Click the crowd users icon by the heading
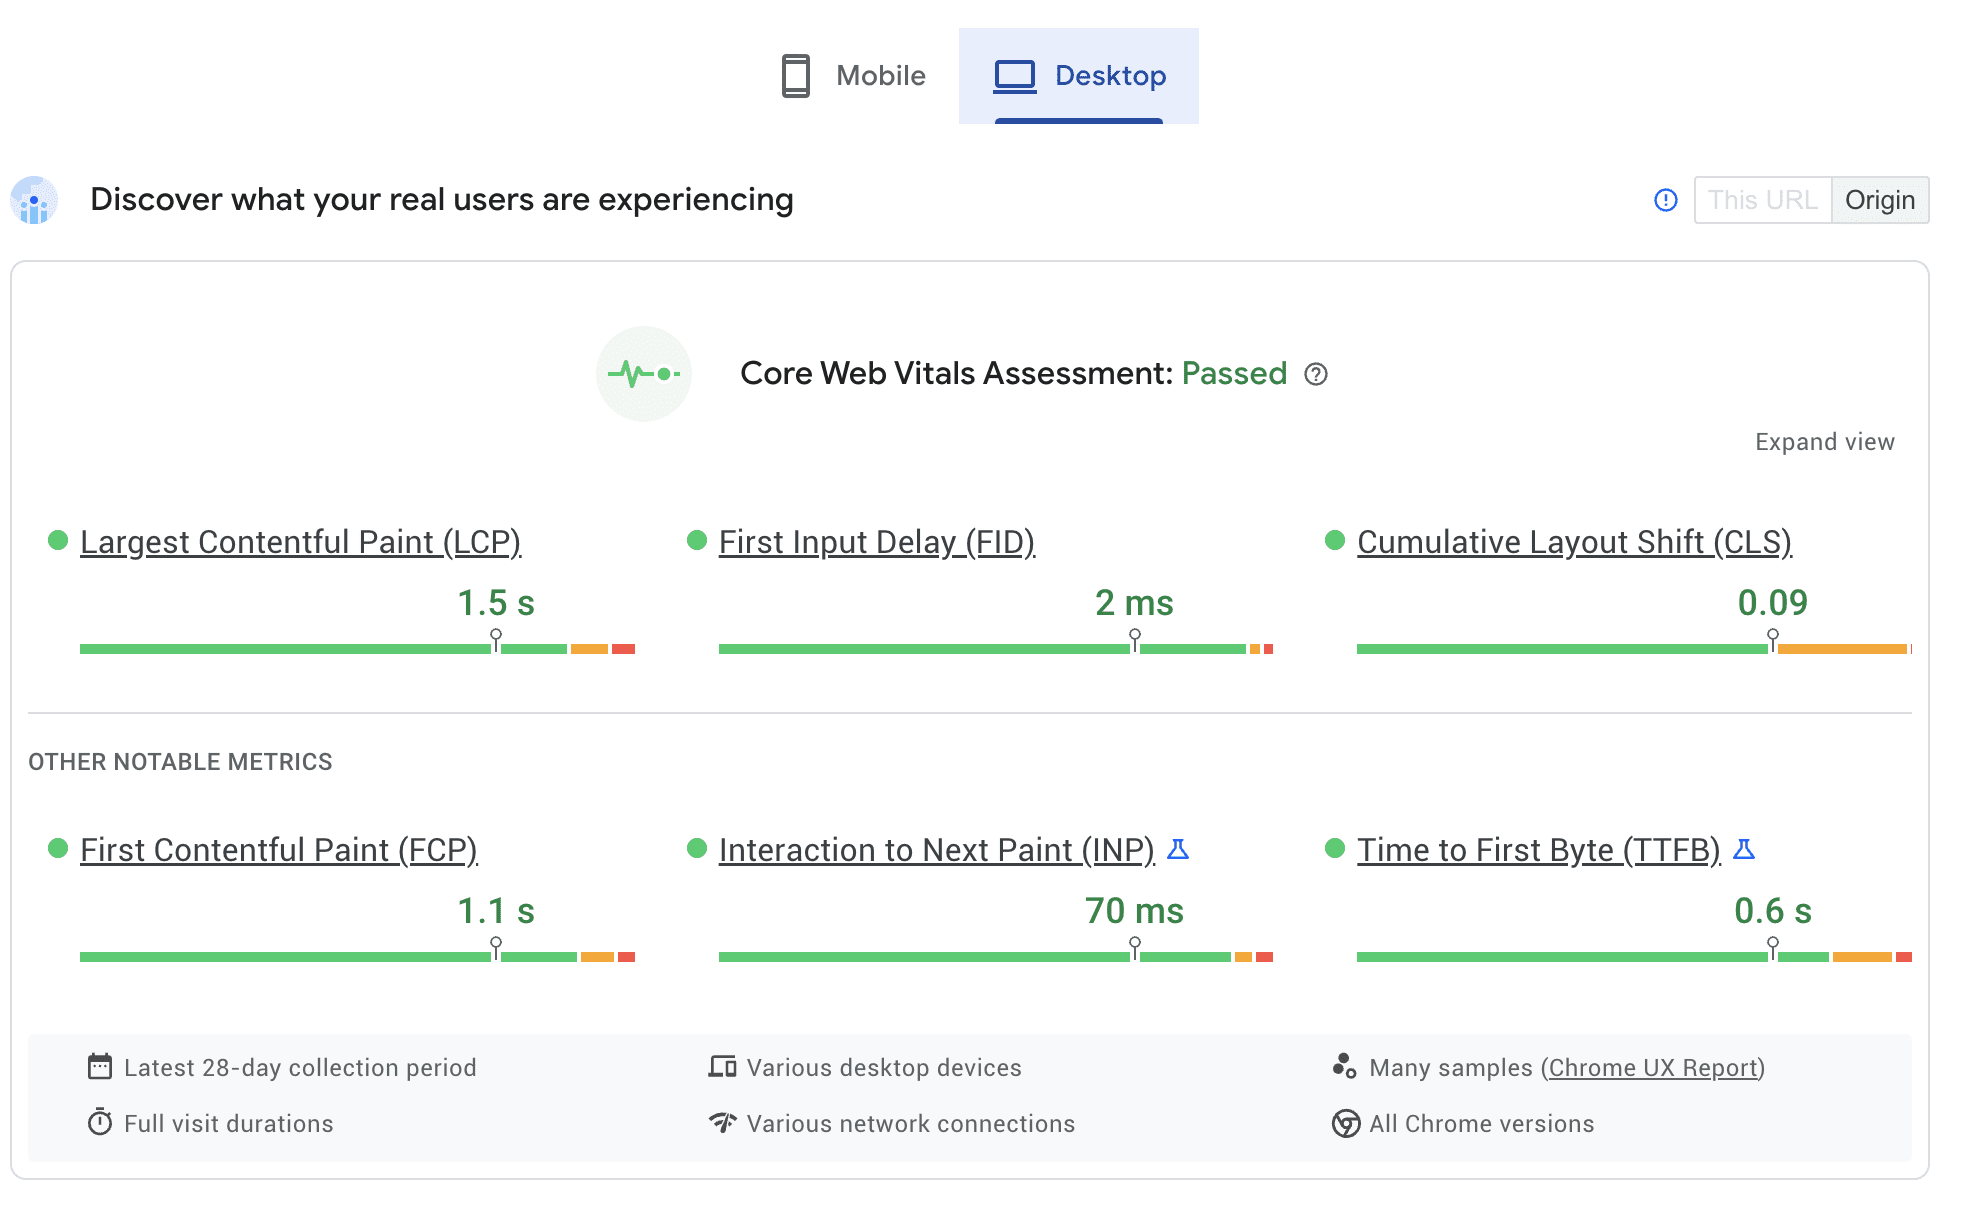Image resolution: width=1966 pixels, height=1220 pixels. click(34, 200)
